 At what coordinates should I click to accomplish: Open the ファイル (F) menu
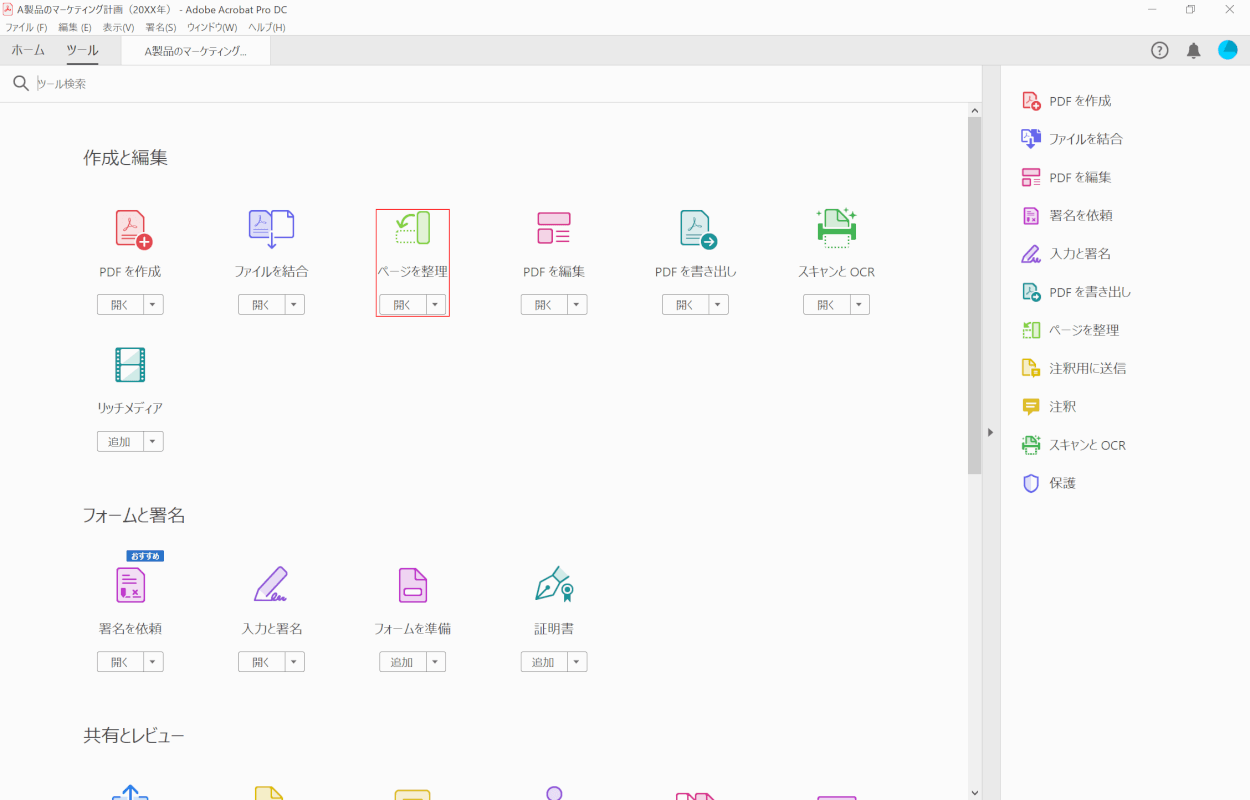[26, 27]
